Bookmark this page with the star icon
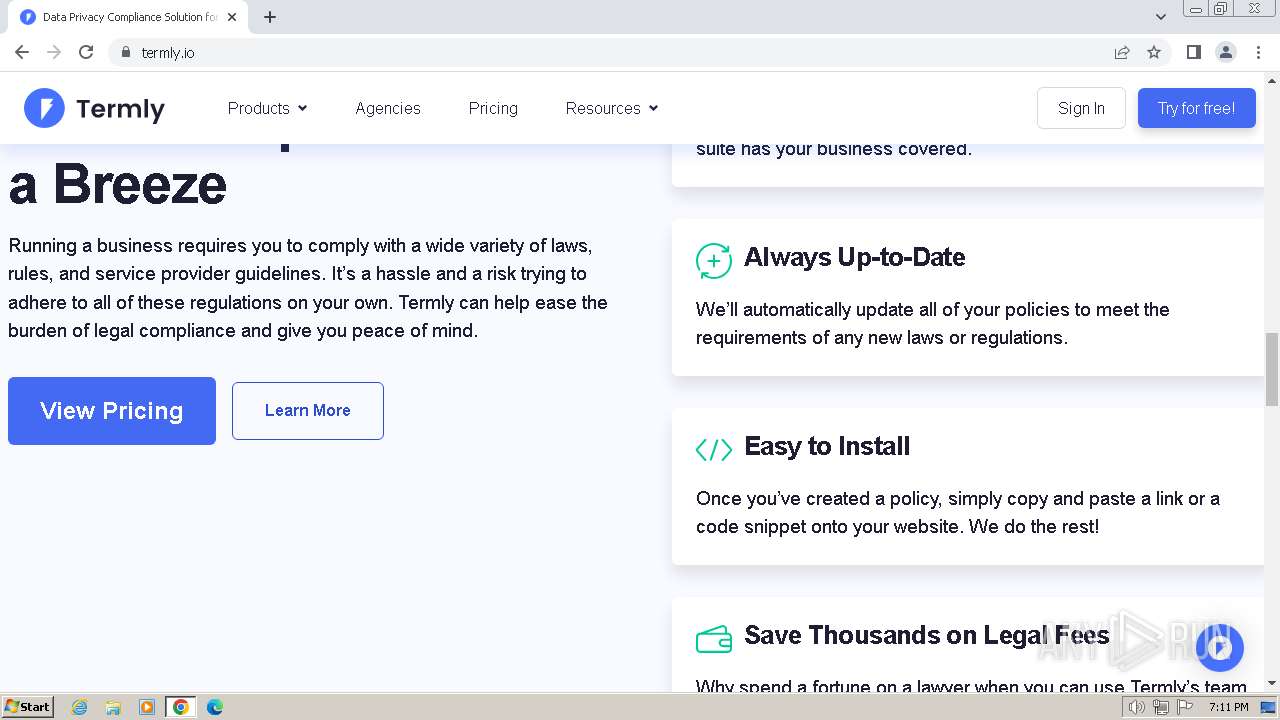The width and height of the screenshot is (1280, 720). click(x=1154, y=52)
